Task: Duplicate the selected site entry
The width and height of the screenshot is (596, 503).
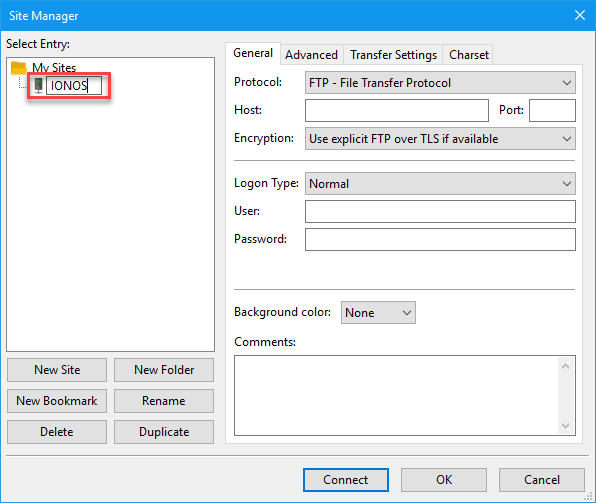Action: [x=164, y=432]
